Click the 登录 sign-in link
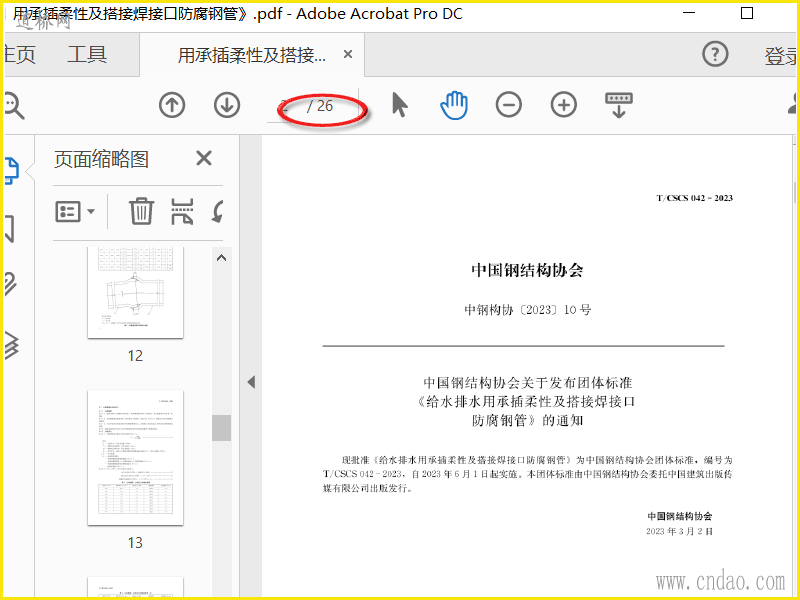800x600 pixels. pos(781,56)
